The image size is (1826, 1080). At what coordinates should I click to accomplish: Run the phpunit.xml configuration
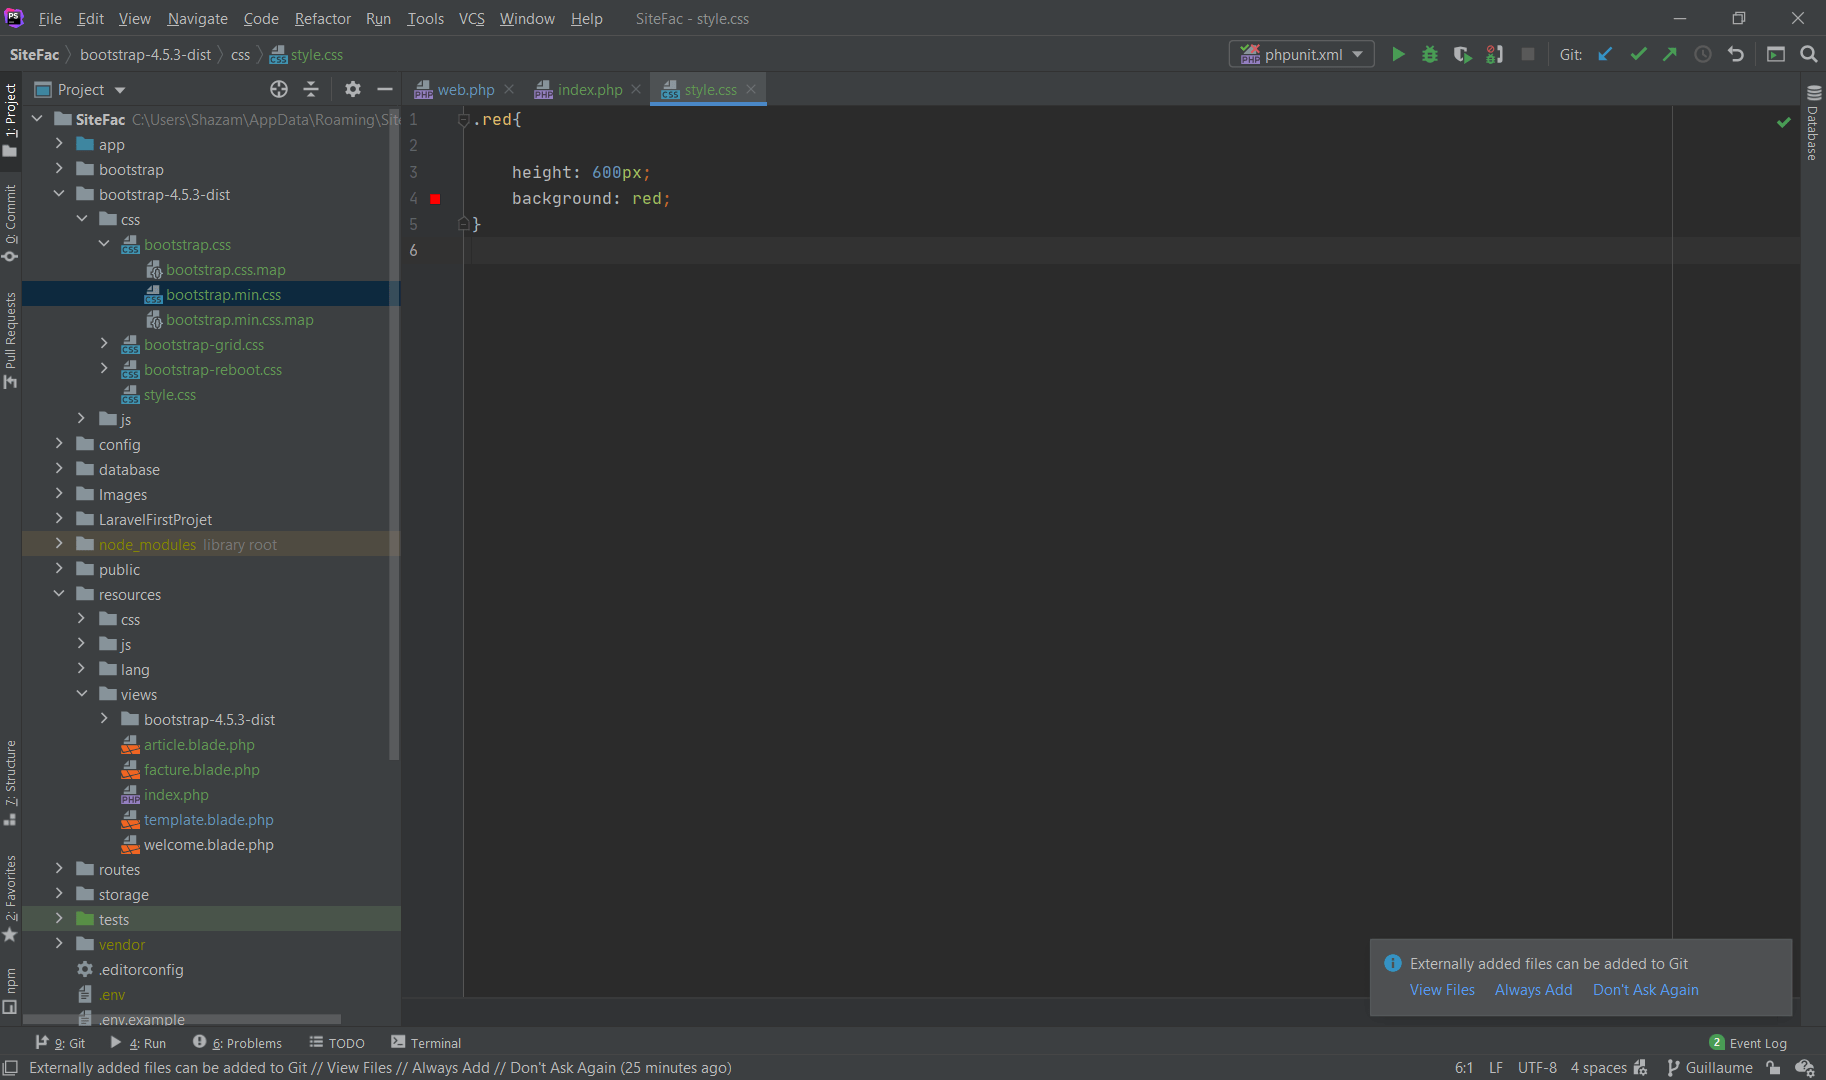[x=1398, y=55]
